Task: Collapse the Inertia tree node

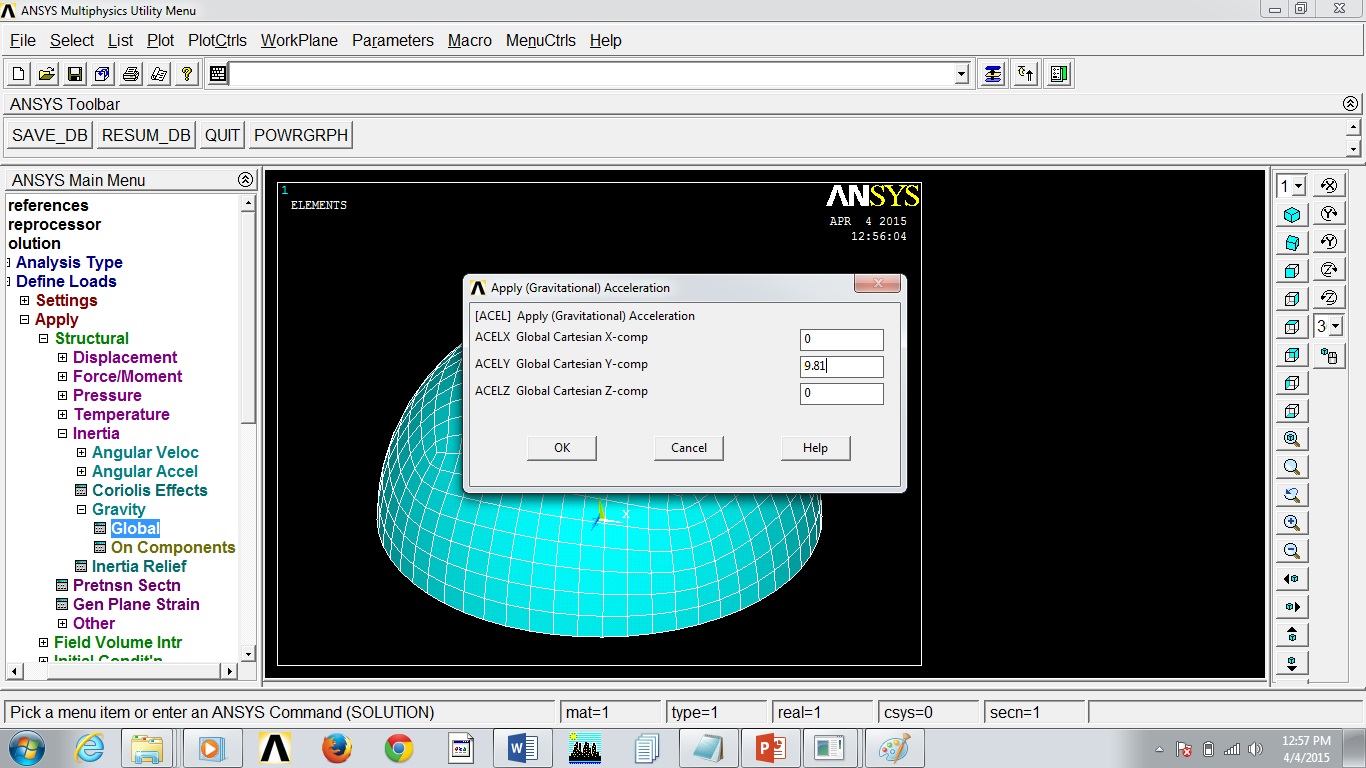Action: tap(62, 433)
